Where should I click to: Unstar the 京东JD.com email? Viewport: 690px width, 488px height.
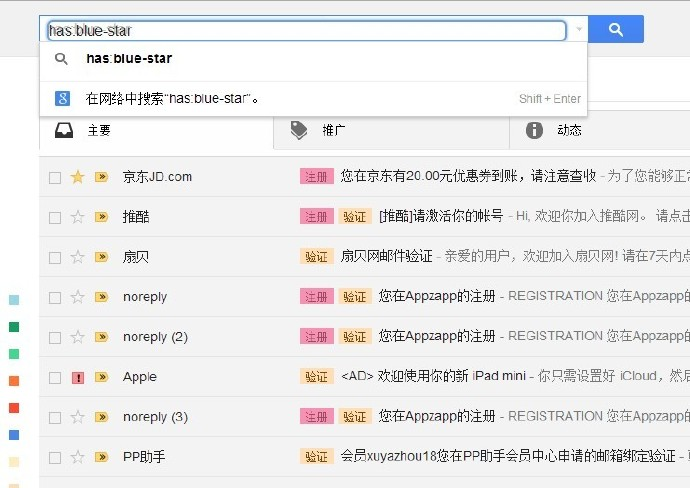click(x=77, y=177)
